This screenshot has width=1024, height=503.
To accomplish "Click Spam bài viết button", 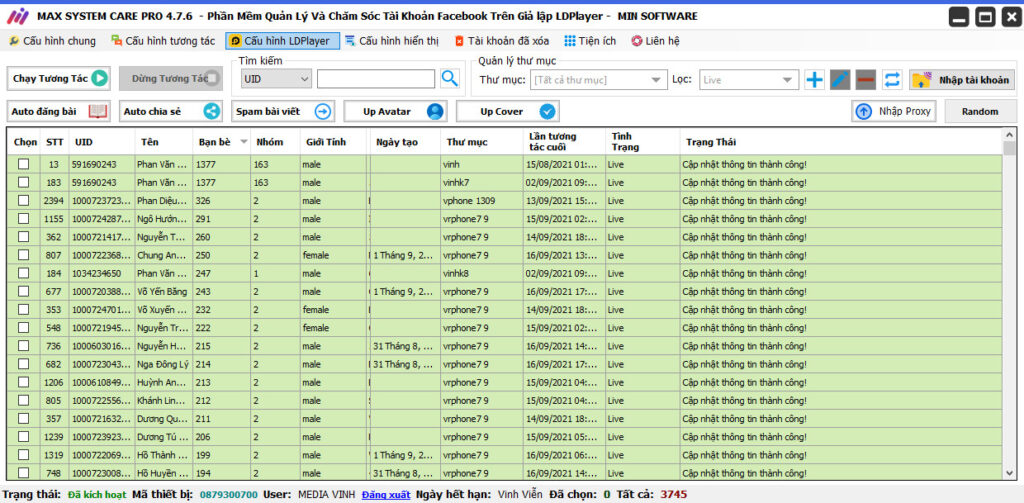I will (x=283, y=112).
